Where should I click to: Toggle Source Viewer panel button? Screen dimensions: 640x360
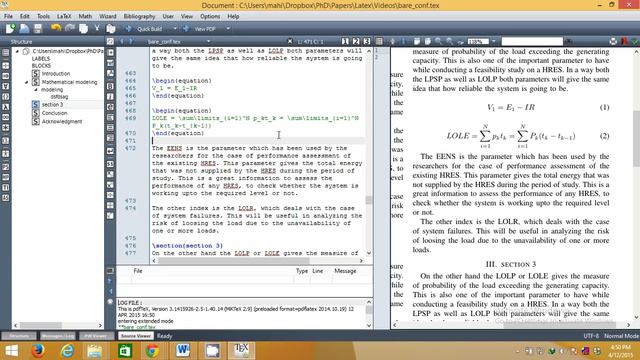point(136,336)
